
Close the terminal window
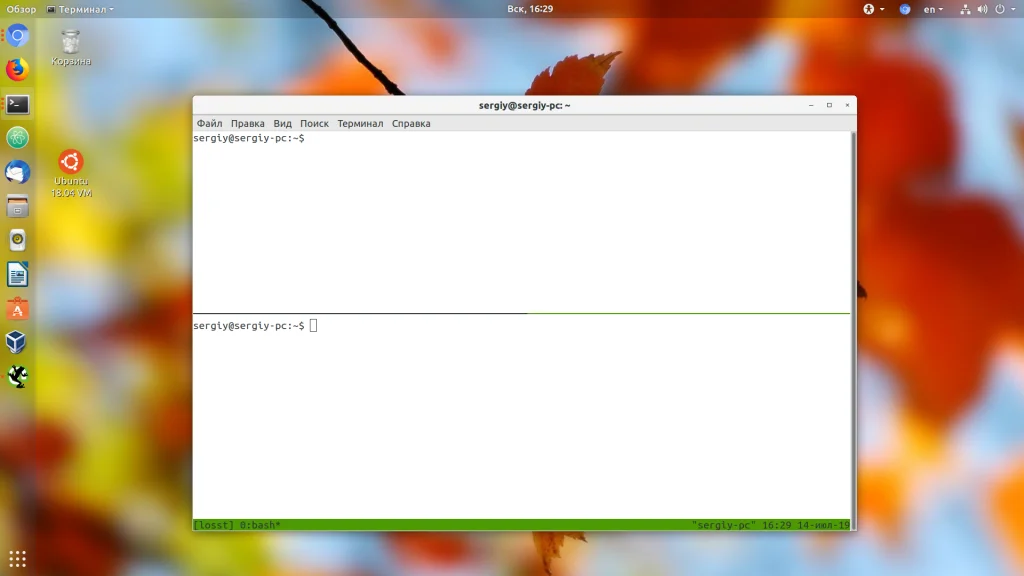(x=848, y=105)
